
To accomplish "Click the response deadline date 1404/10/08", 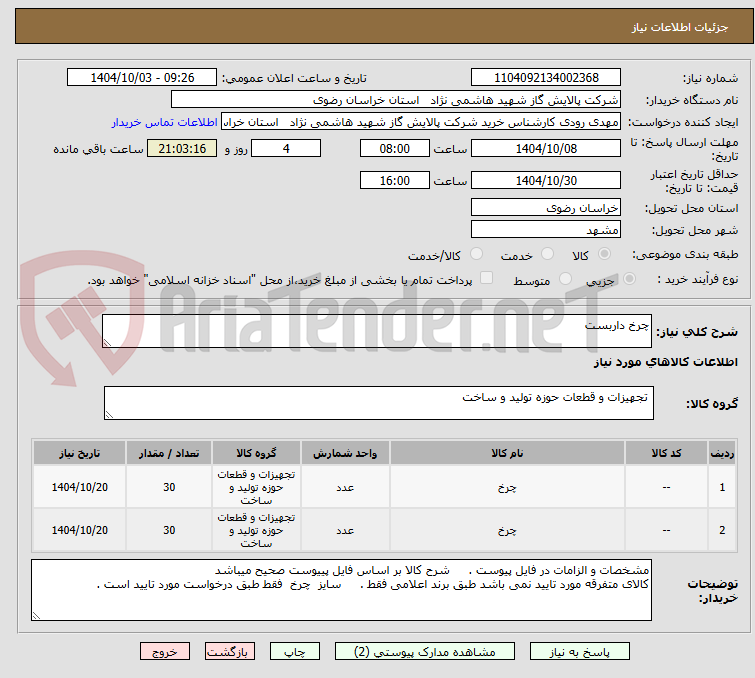I will point(546,148).
